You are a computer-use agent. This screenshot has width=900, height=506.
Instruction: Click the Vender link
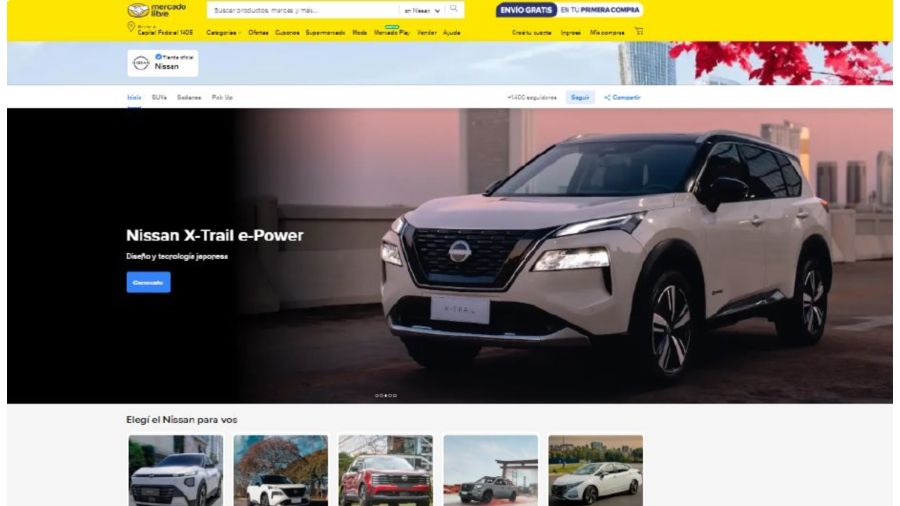(426, 33)
